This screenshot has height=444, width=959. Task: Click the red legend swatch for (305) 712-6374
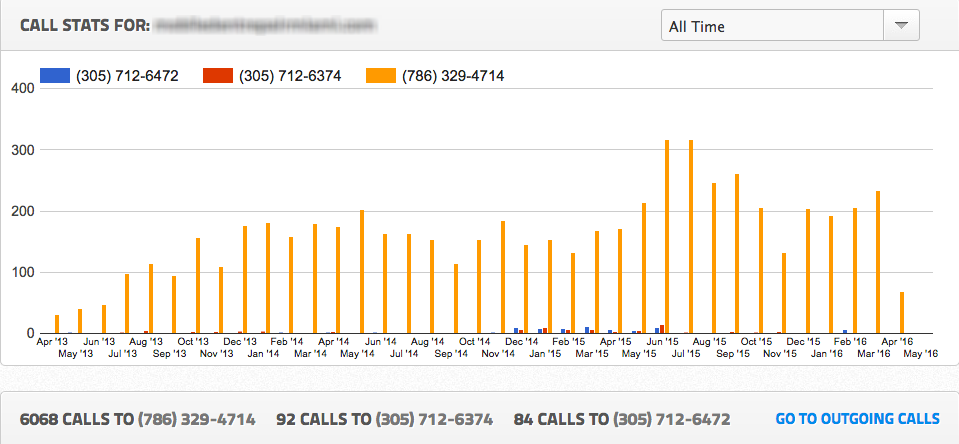tap(218, 75)
